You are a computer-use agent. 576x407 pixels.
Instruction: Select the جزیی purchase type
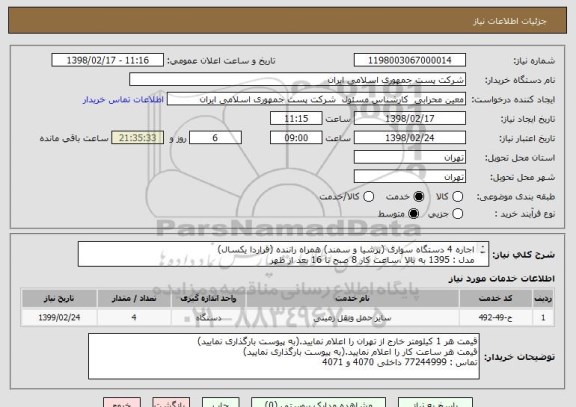(x=457, y=213)
